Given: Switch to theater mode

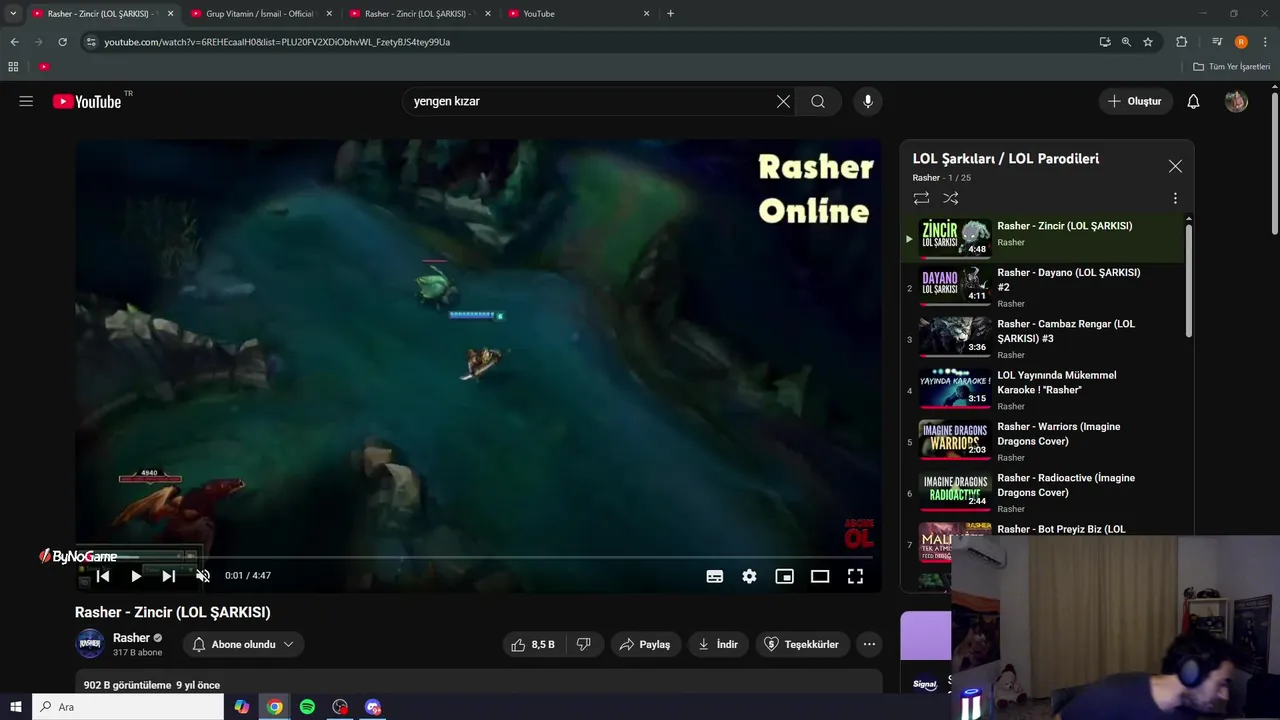Looking at the screenshot, I should tap(820, 576).
